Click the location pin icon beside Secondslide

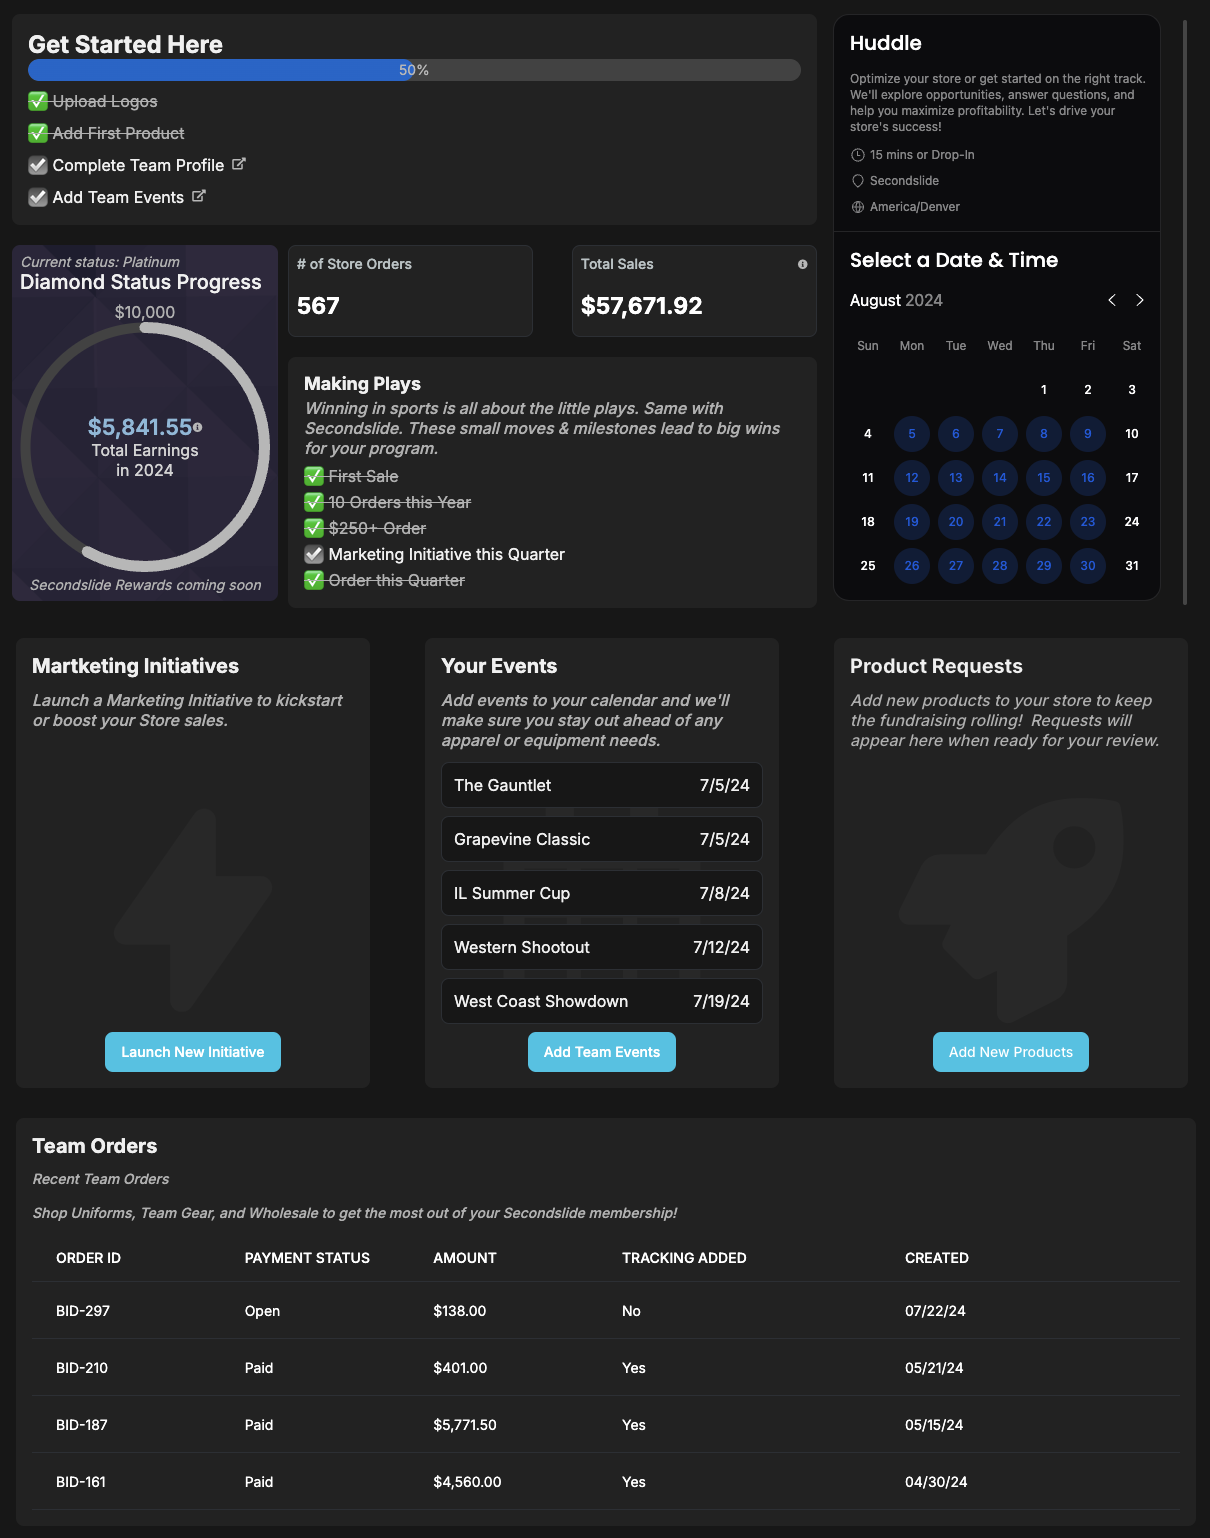coord(858,181)
